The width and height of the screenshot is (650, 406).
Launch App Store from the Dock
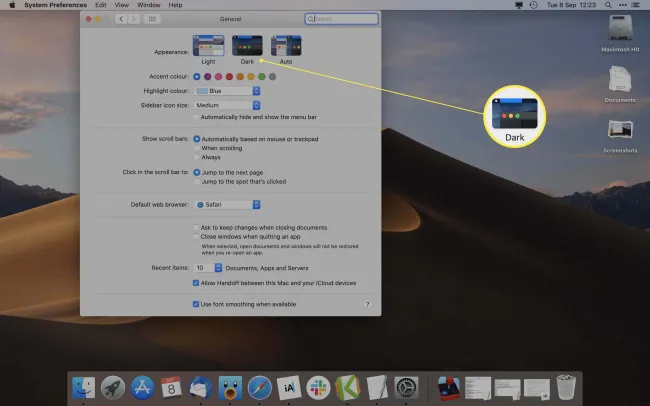(142, 386)
